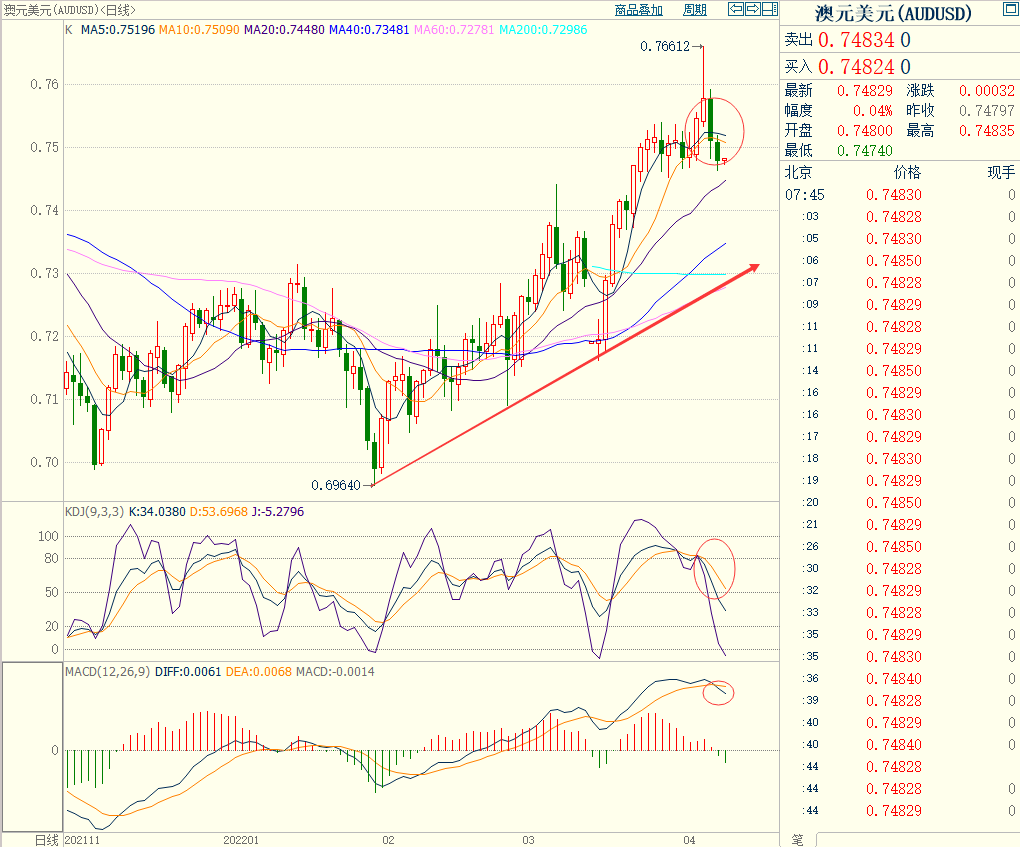Viewport: 1020px width, 847px height.
Task: Select the :14 tick row
Action: tap(900, 370)
